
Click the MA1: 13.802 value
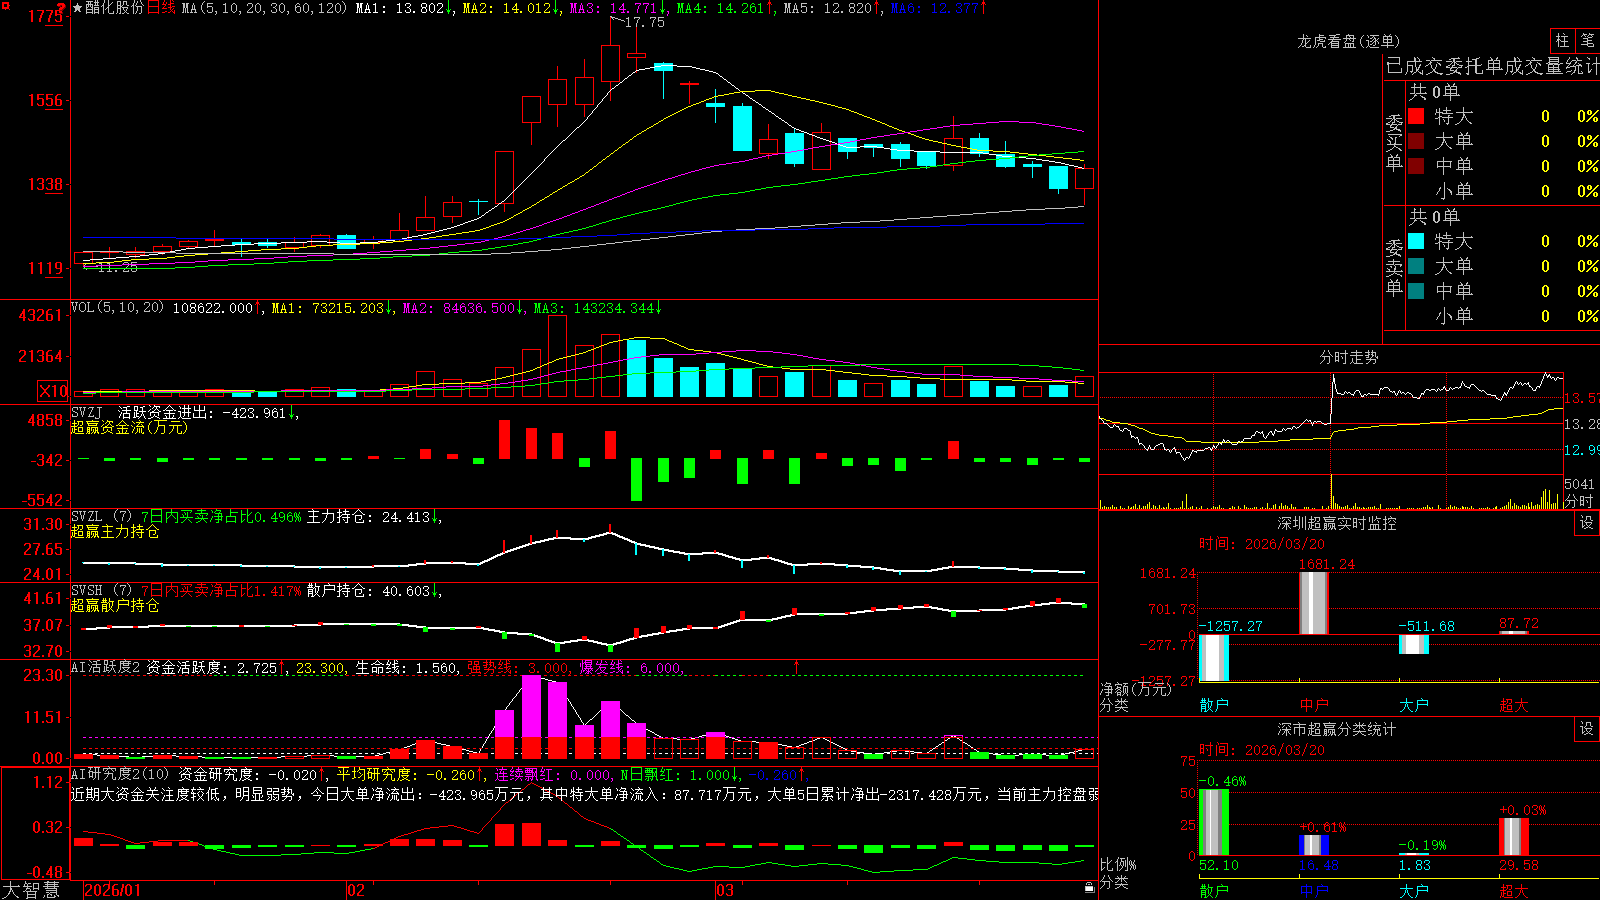coord(404,8)
